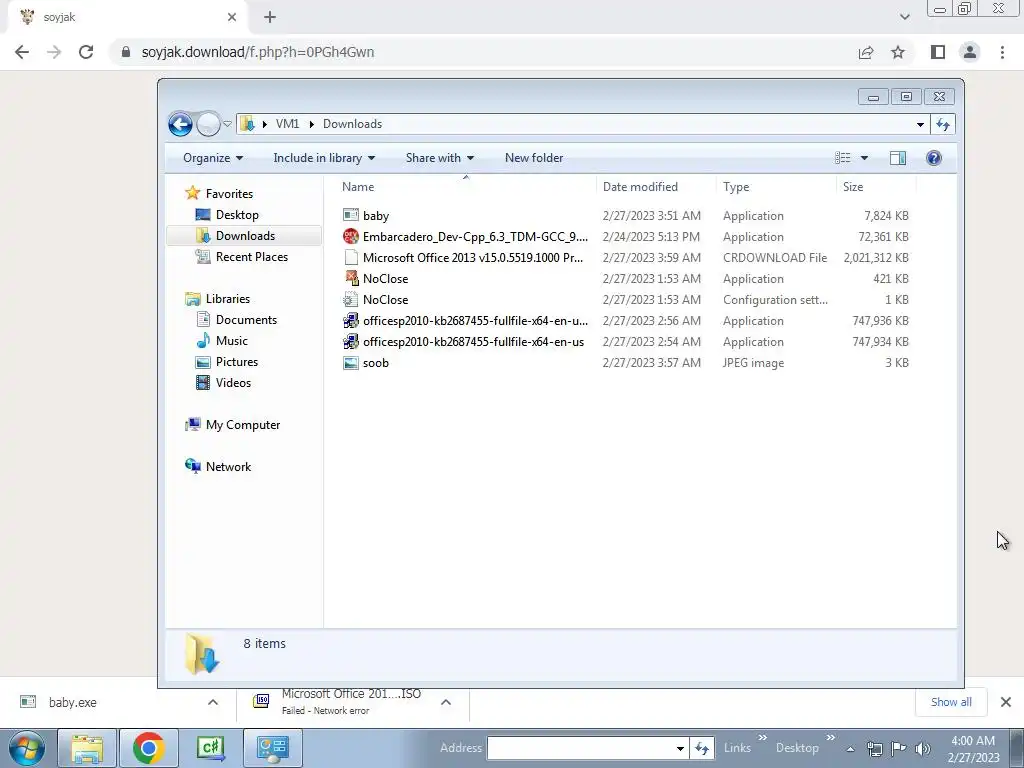
Task: Open the Windows Start menu
Action: click(26, 748)
